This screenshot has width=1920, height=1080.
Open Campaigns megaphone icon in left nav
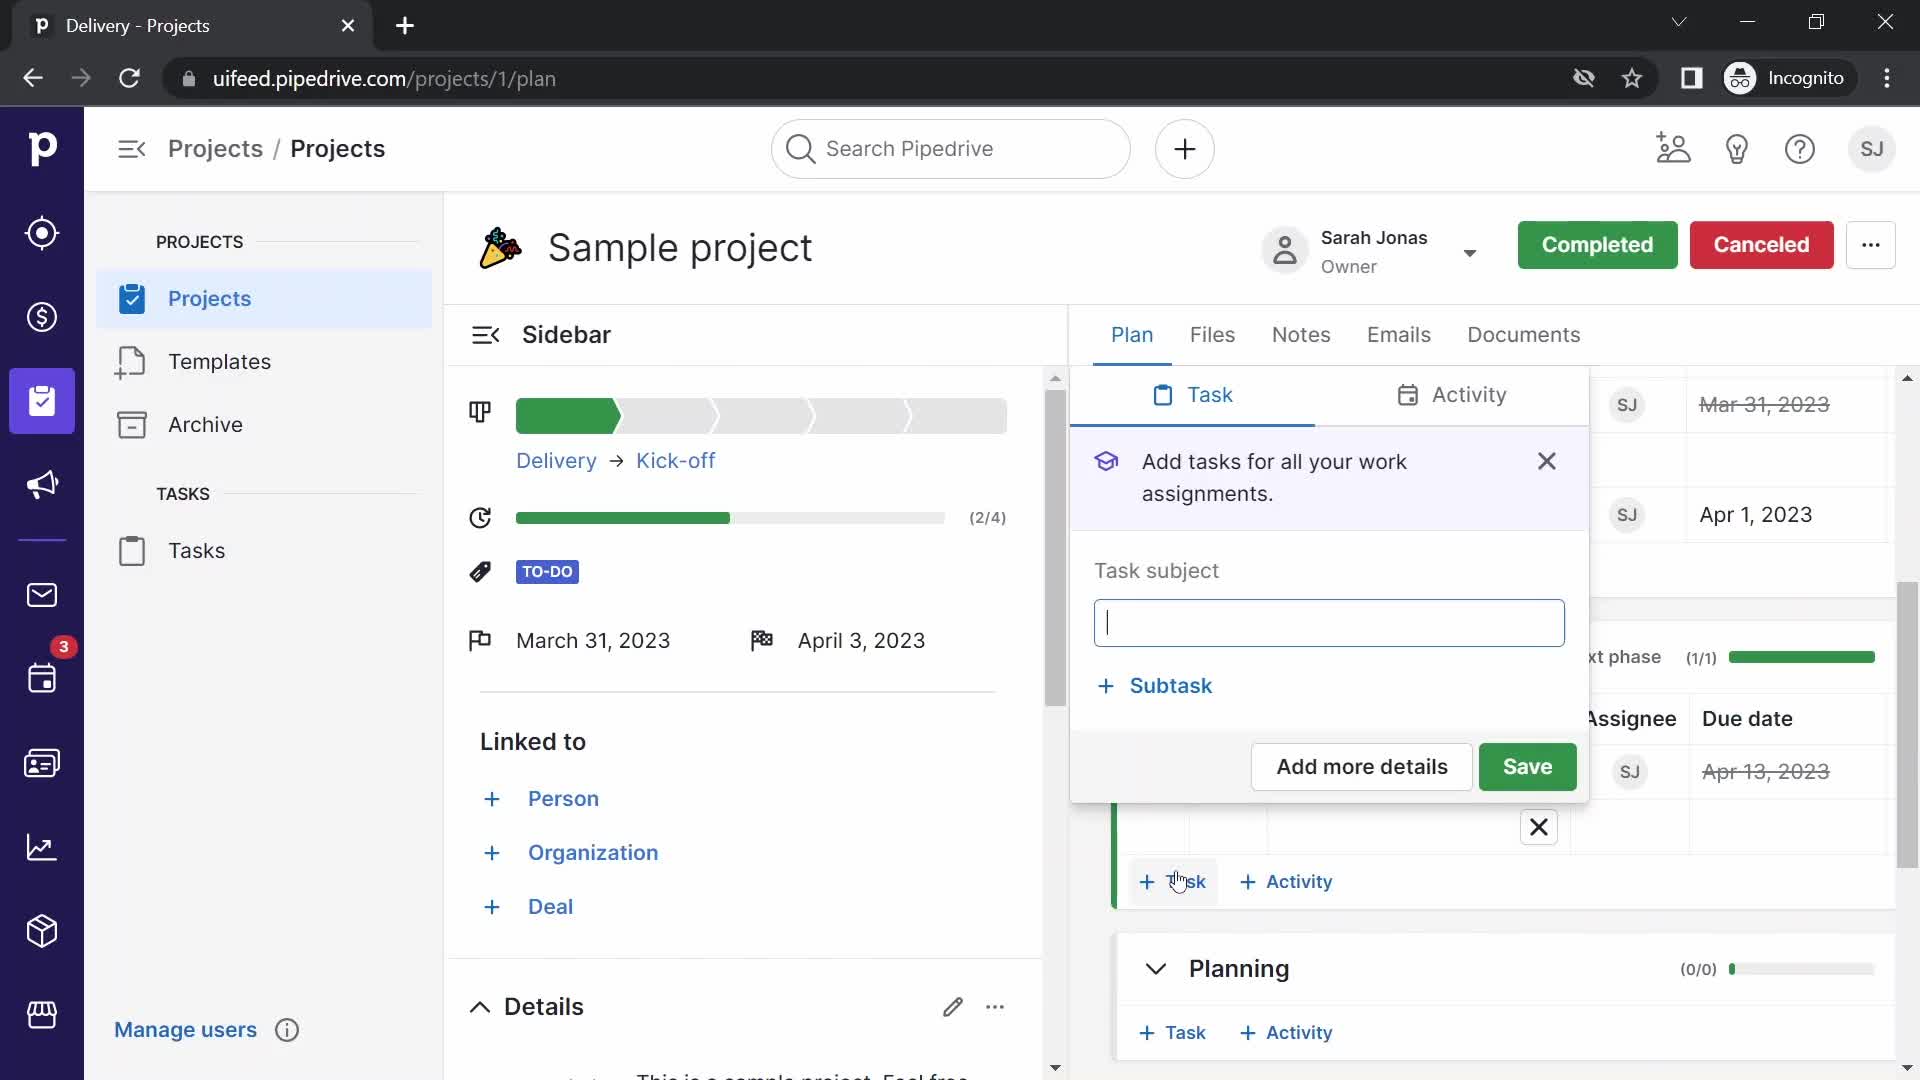[x=42, y=485]
